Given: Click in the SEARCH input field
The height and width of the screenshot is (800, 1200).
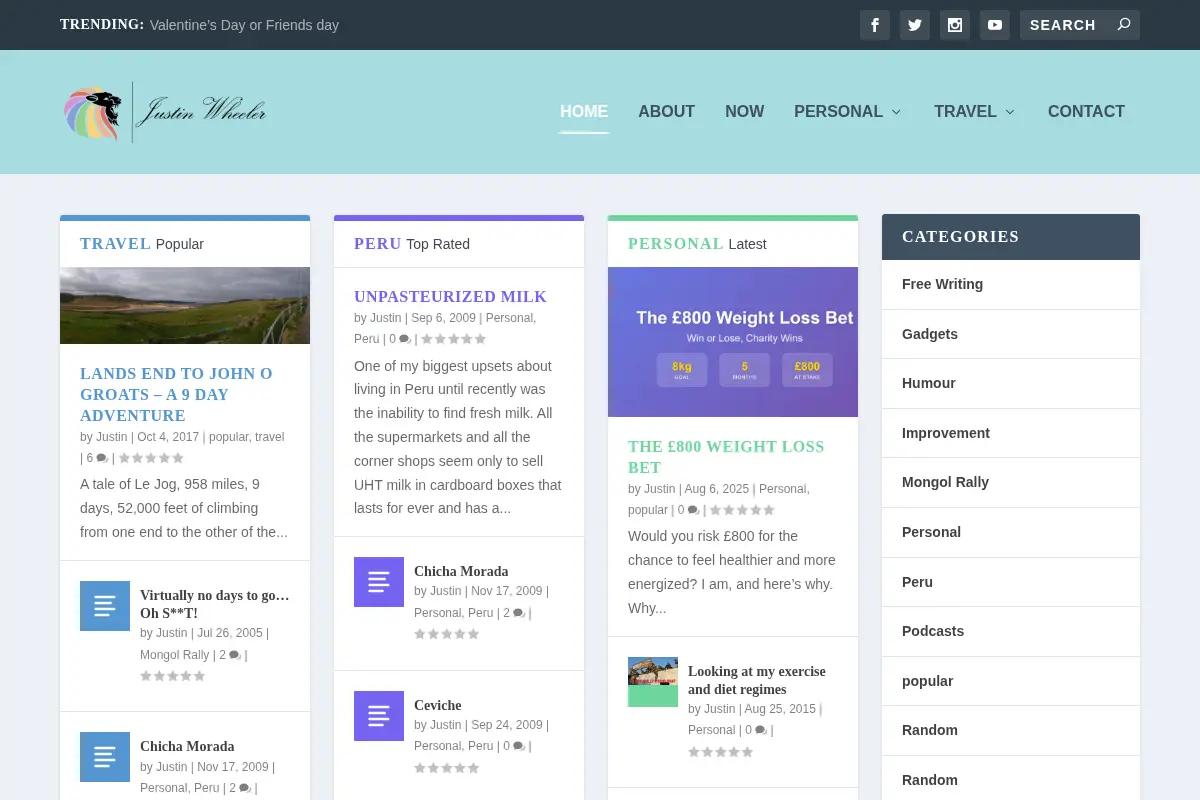Looking at the screenshot, I should tap(1066, 25).
